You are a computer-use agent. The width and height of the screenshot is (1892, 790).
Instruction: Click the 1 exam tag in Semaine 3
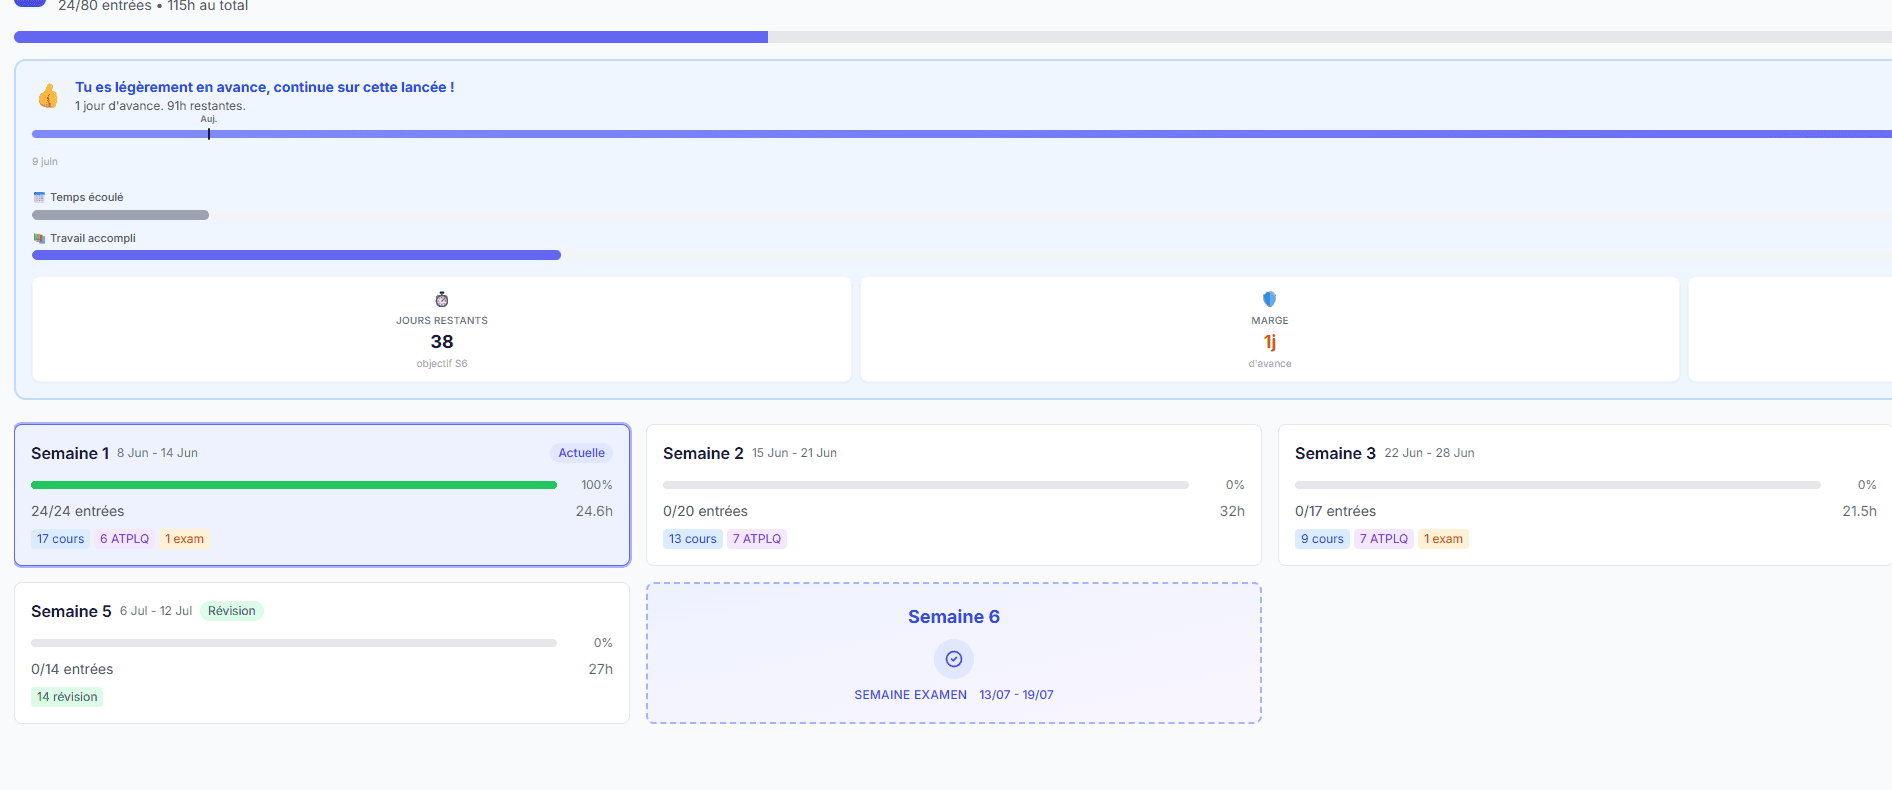[x=1443, y=539]
